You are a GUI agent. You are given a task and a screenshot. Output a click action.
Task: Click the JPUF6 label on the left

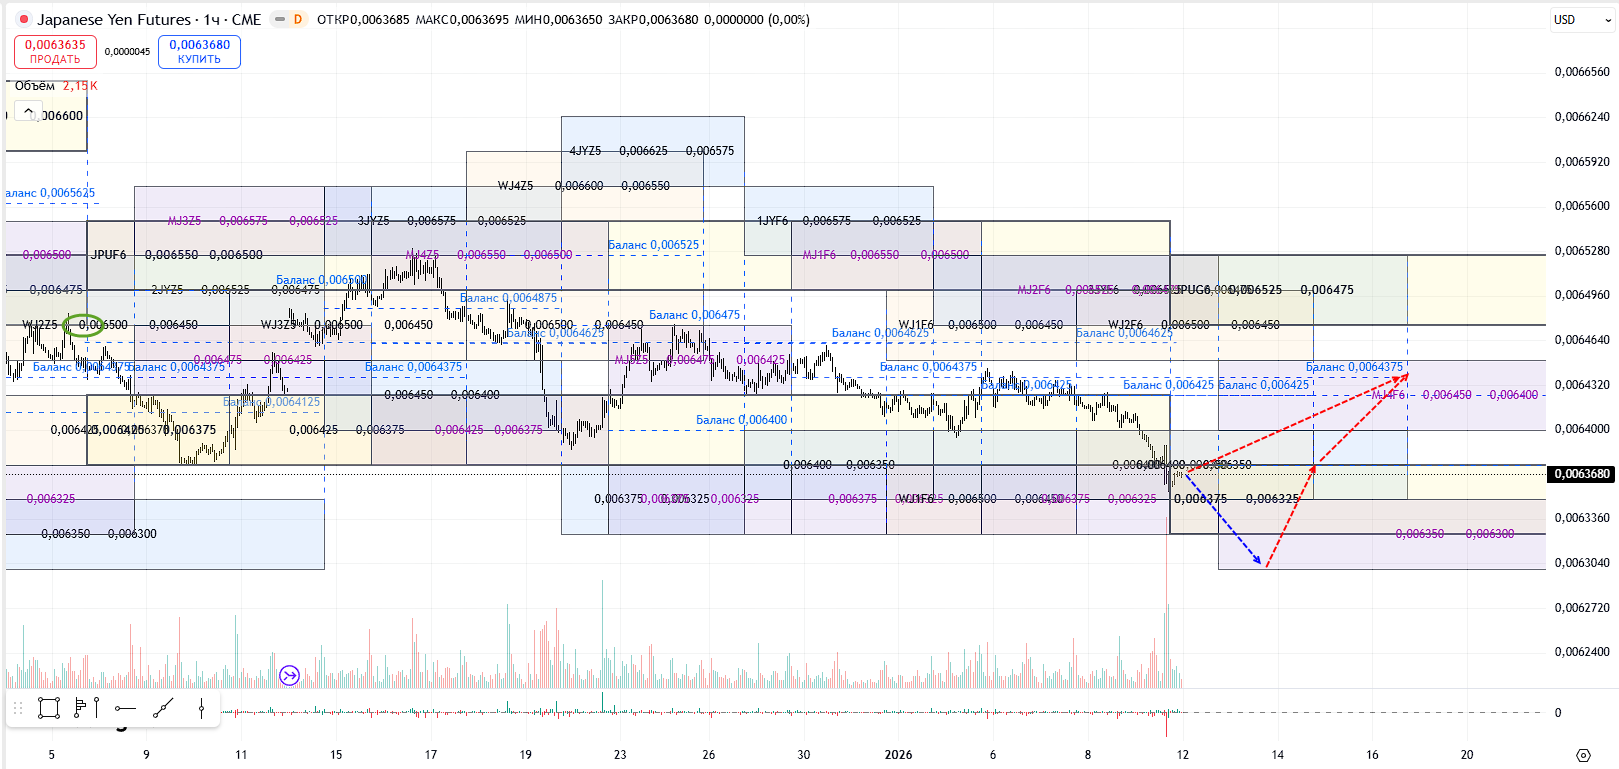[108, 255]
